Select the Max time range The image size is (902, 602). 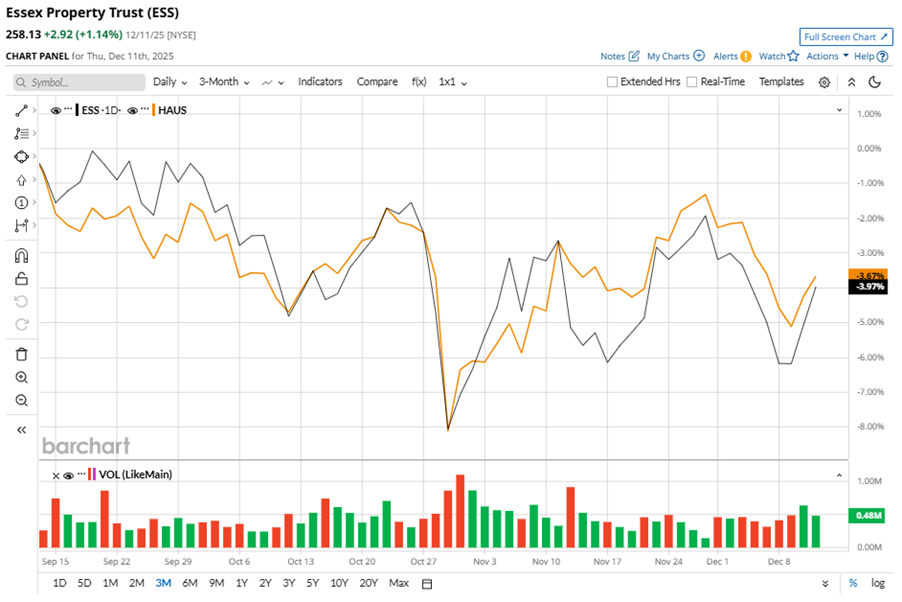point(399,583)
